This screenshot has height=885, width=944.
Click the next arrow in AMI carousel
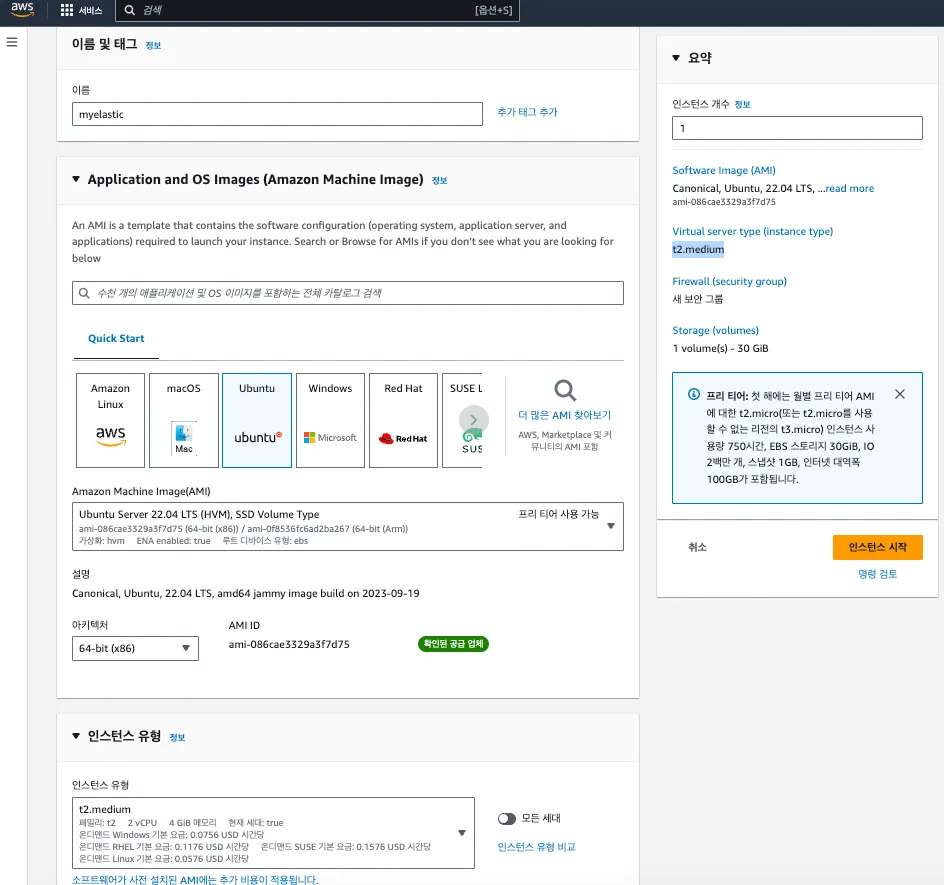pos(474,420)
